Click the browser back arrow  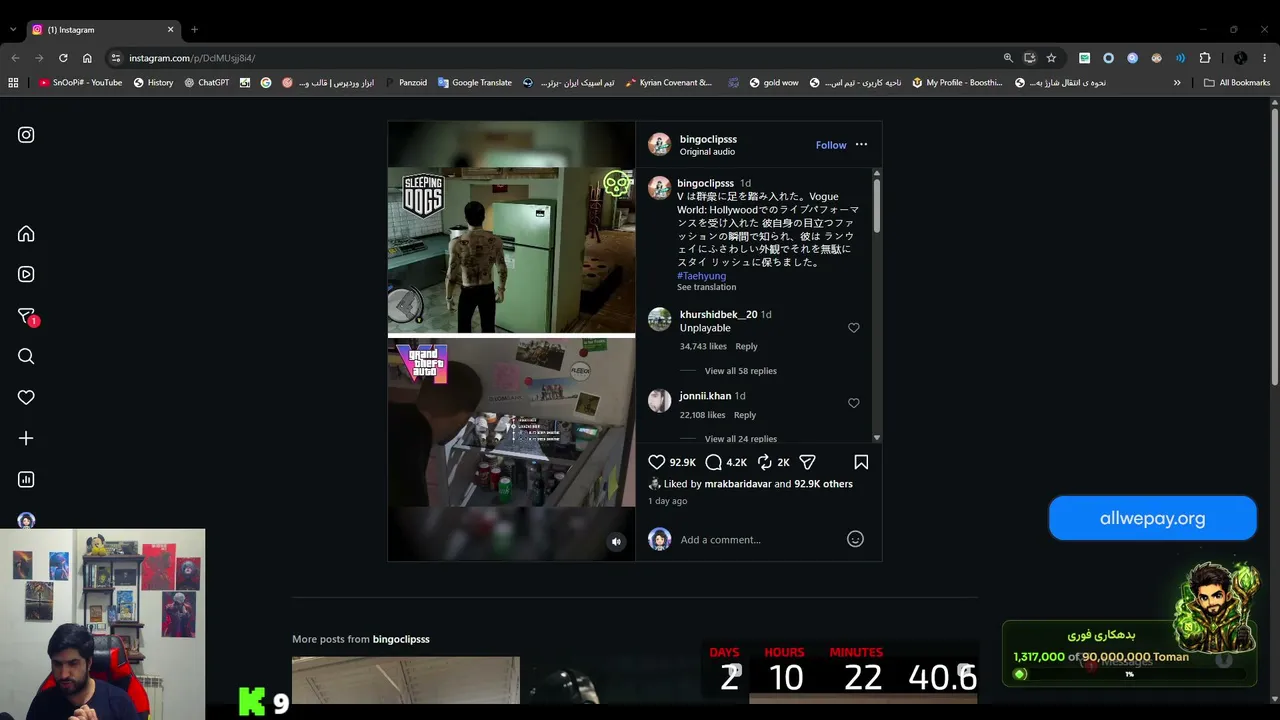(x=15, y=58)
